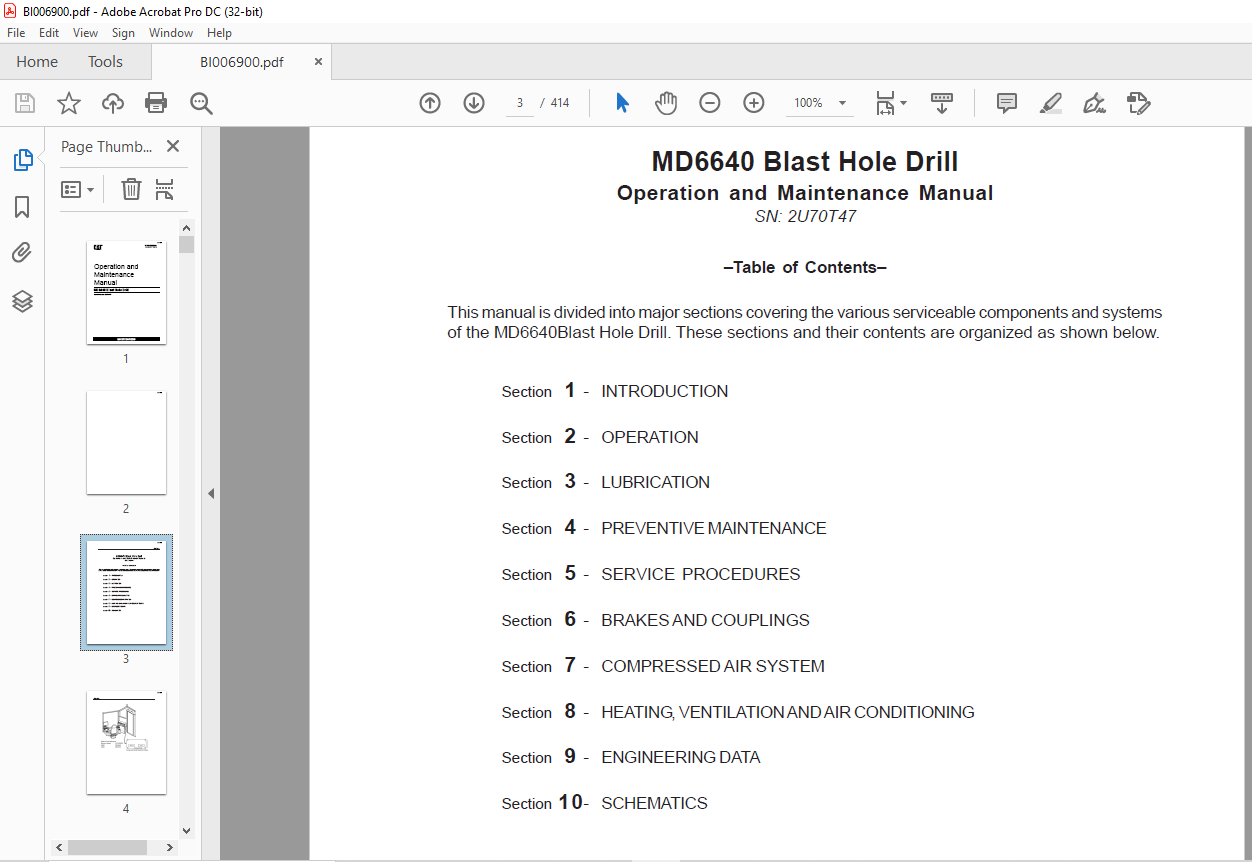Screen dimensions: 1252x862
Task: Close the BI006900.pdf tab
Action: (x=318, y=62)
